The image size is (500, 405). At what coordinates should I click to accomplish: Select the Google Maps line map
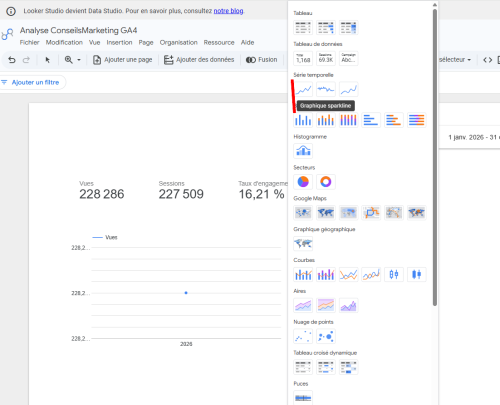[371, 213]
